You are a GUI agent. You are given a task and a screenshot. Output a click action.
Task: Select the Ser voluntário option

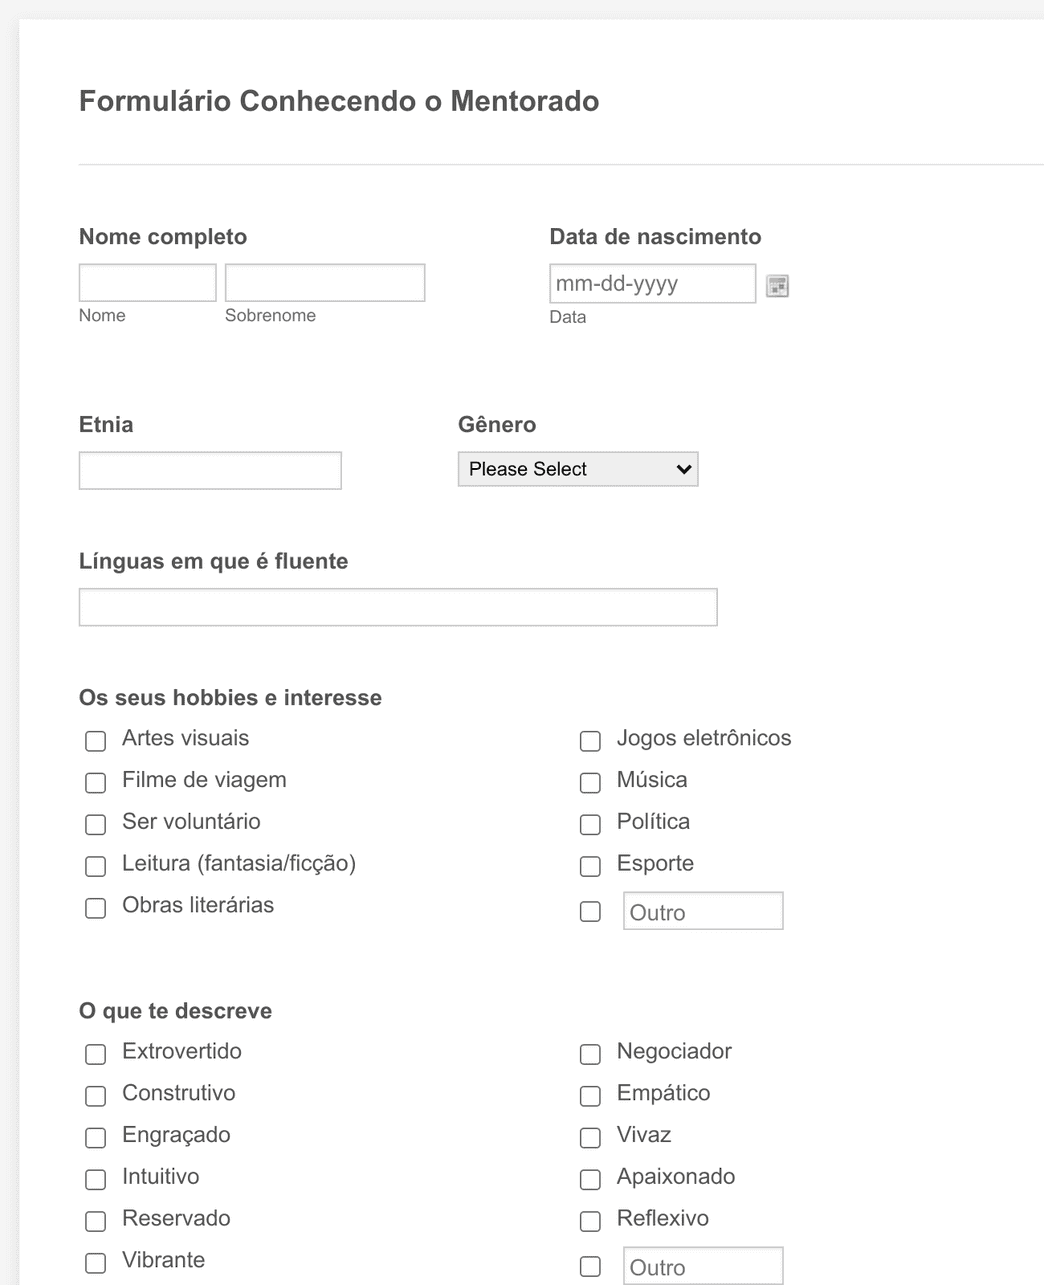pos(95,824)
